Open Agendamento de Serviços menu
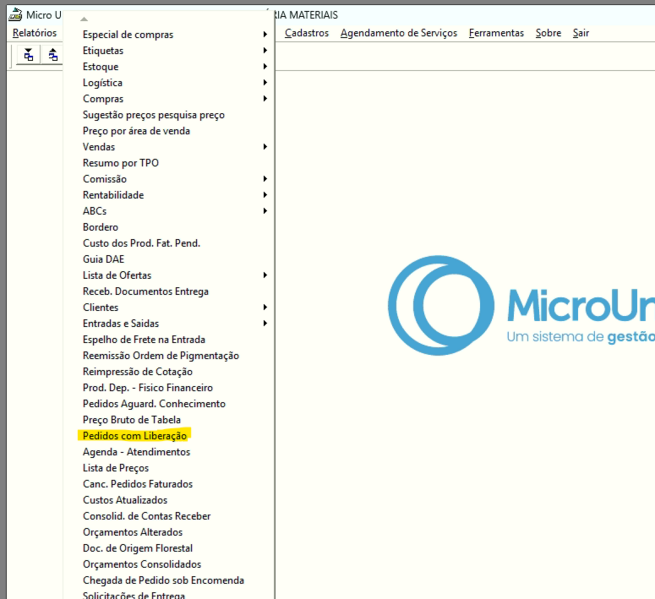This screenshot has height=599, width=655. (399, 33)
